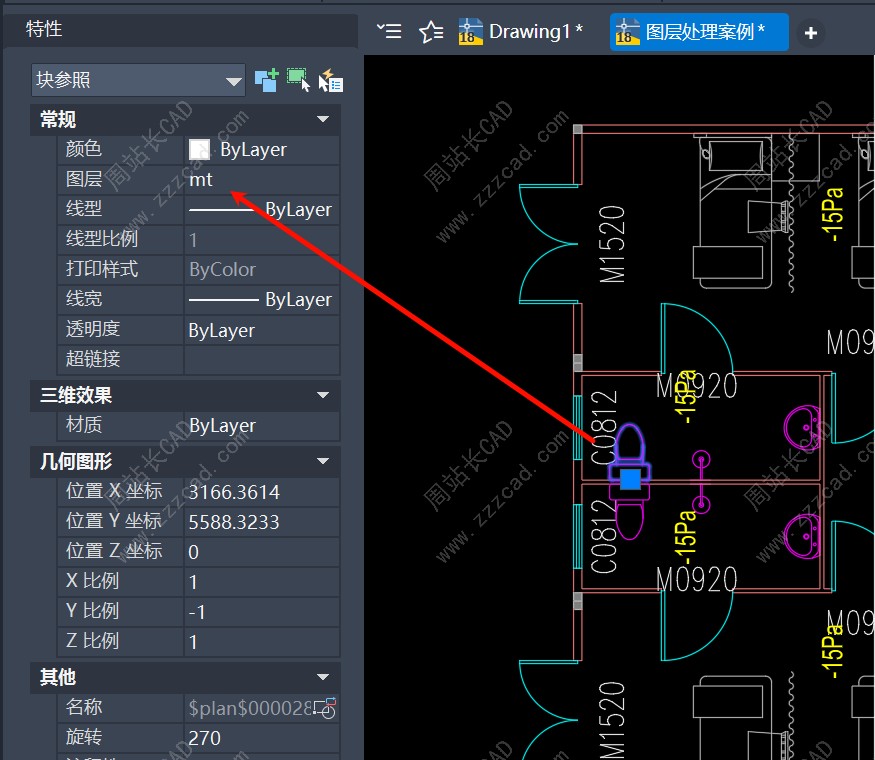Screen dimensions: 875x760
Task: Open Quick Select from properties panel
Action: (330, 81)
